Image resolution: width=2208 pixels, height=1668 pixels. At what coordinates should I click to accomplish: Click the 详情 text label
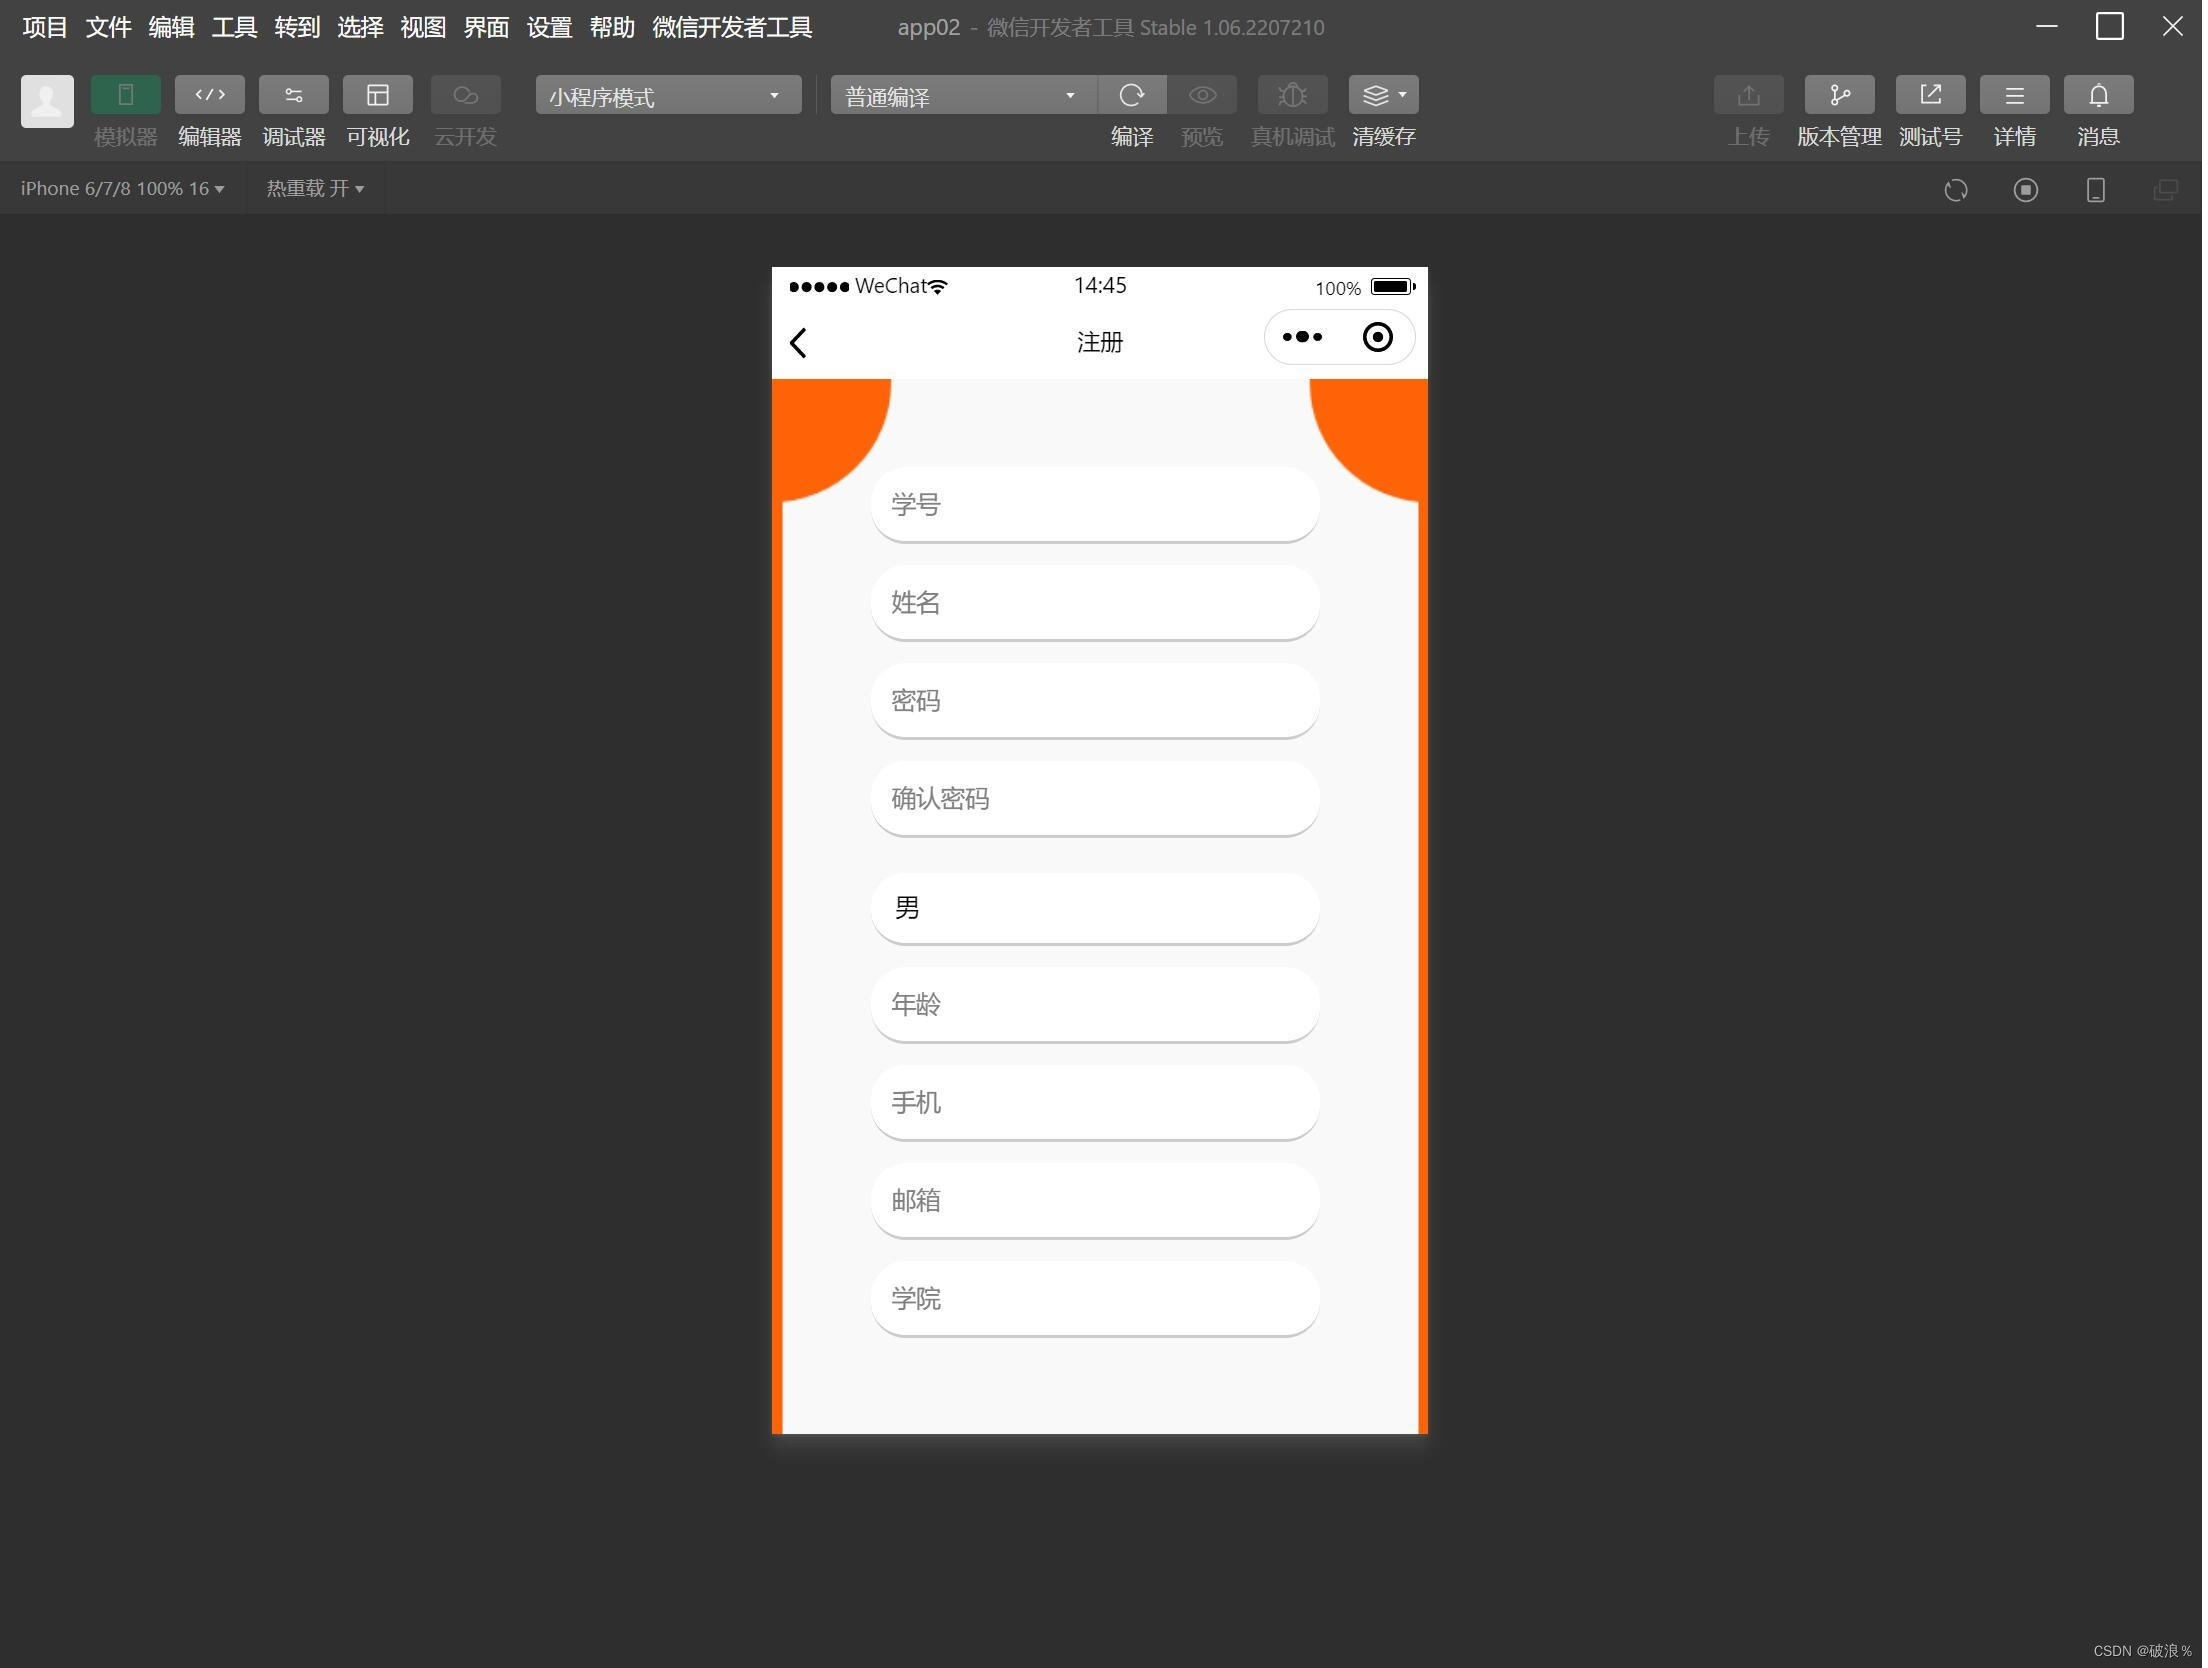[x=2014, y=137]
